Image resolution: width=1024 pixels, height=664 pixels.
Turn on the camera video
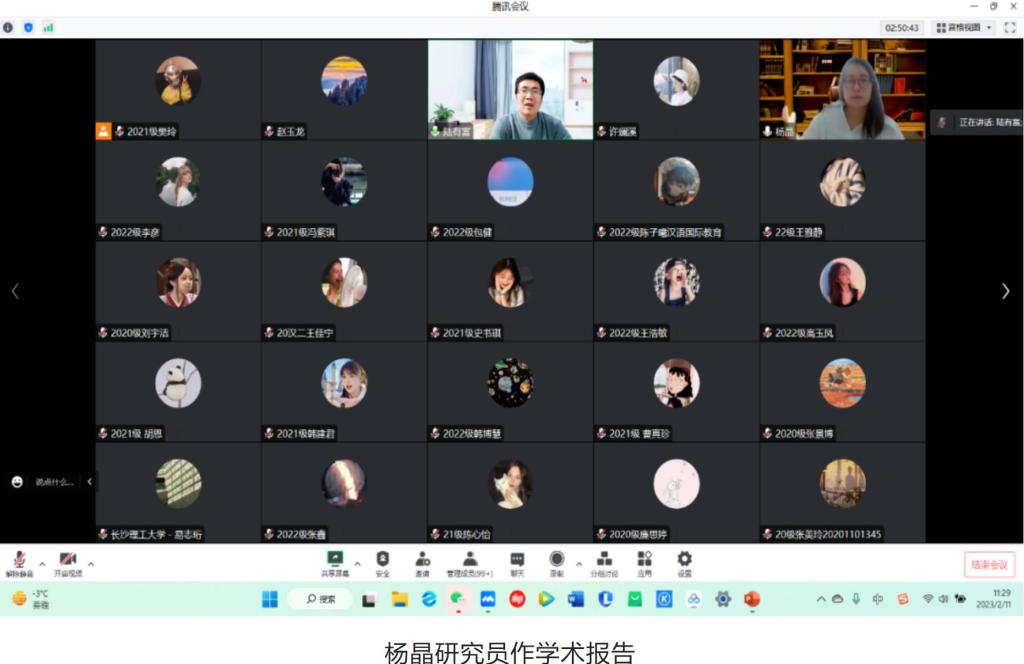(67, 560)
